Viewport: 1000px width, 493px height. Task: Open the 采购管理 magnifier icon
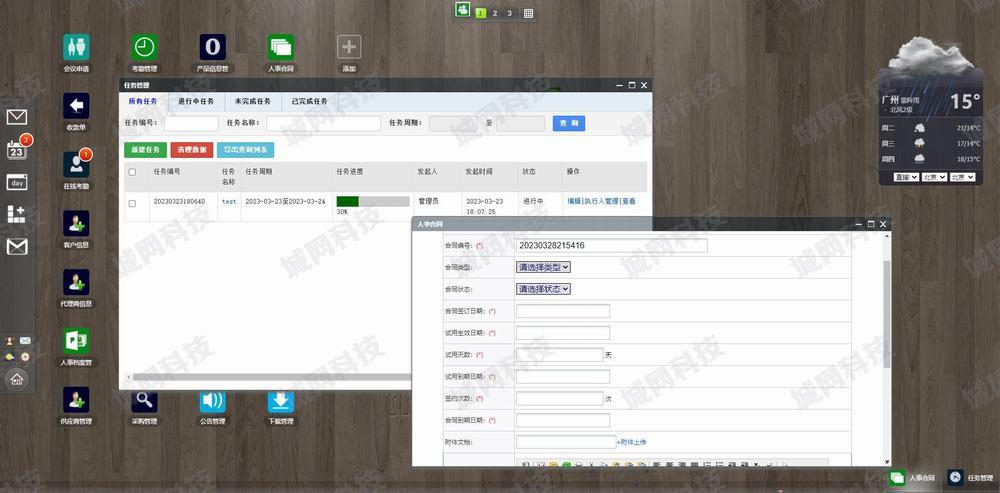click(144, 401)
